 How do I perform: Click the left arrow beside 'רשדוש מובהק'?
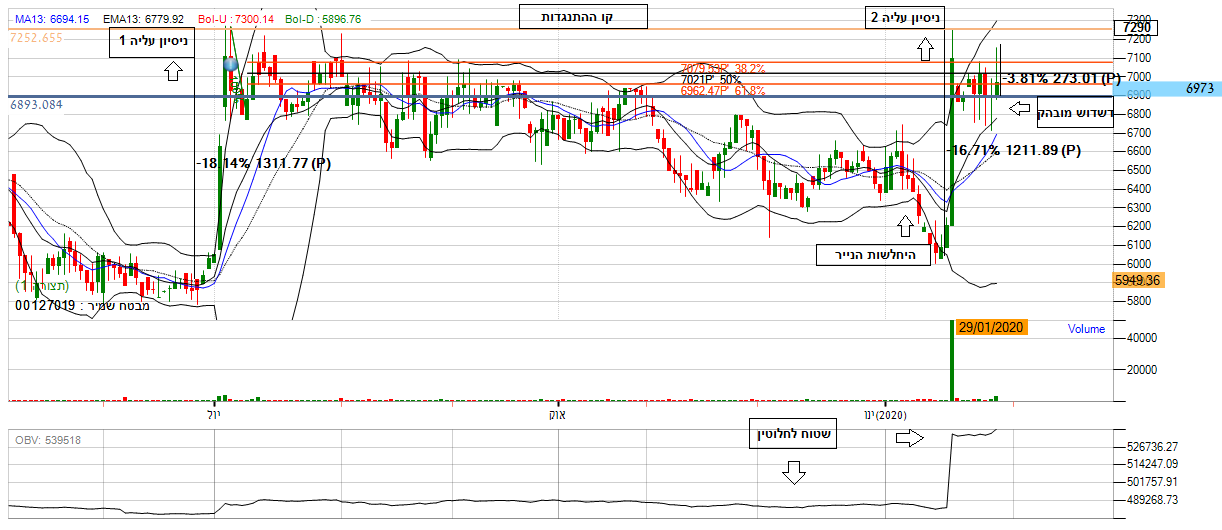pyautogui.click(x=1019, y=108)
